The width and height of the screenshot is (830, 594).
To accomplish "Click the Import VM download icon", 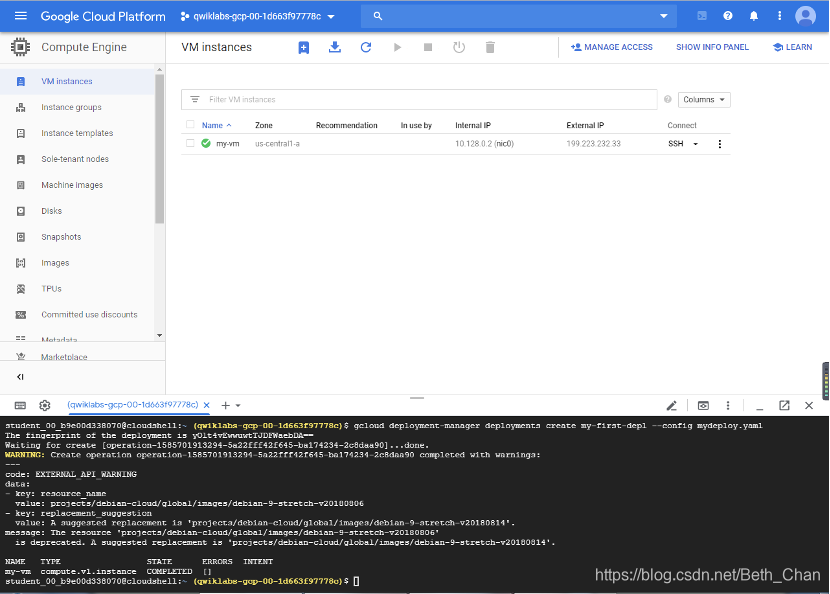I will 335,48.
